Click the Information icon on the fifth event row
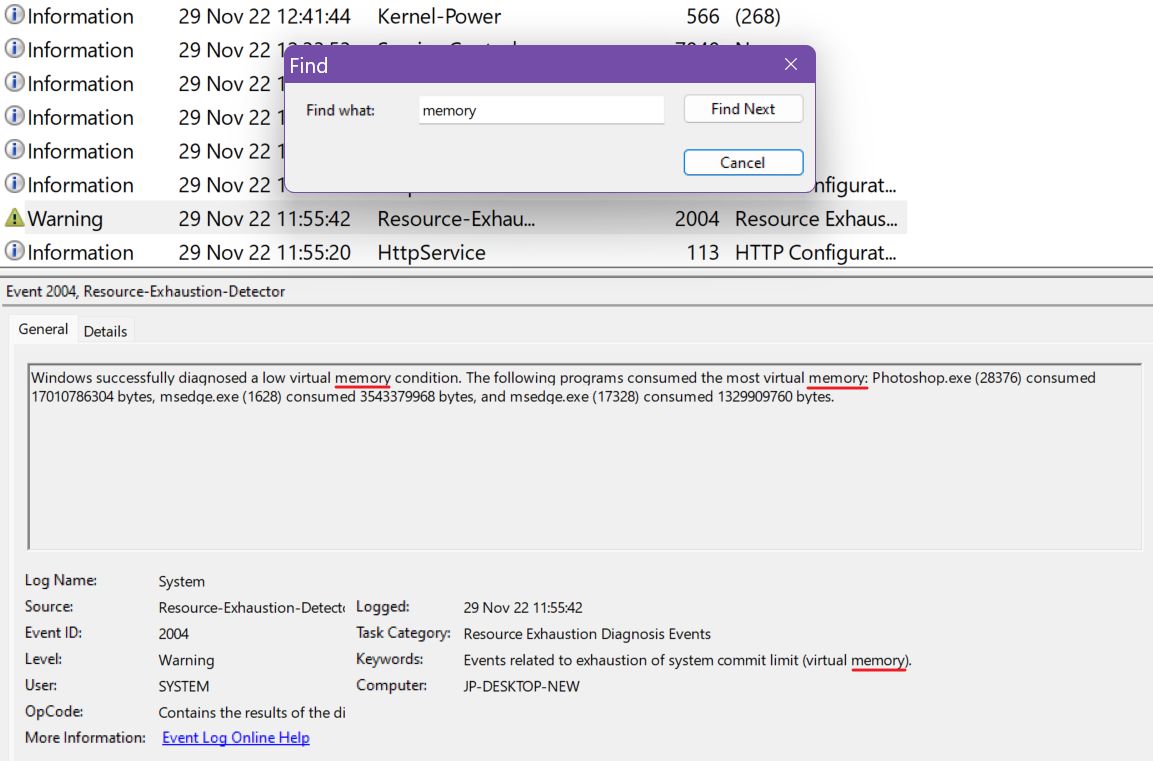 [14, 151]
